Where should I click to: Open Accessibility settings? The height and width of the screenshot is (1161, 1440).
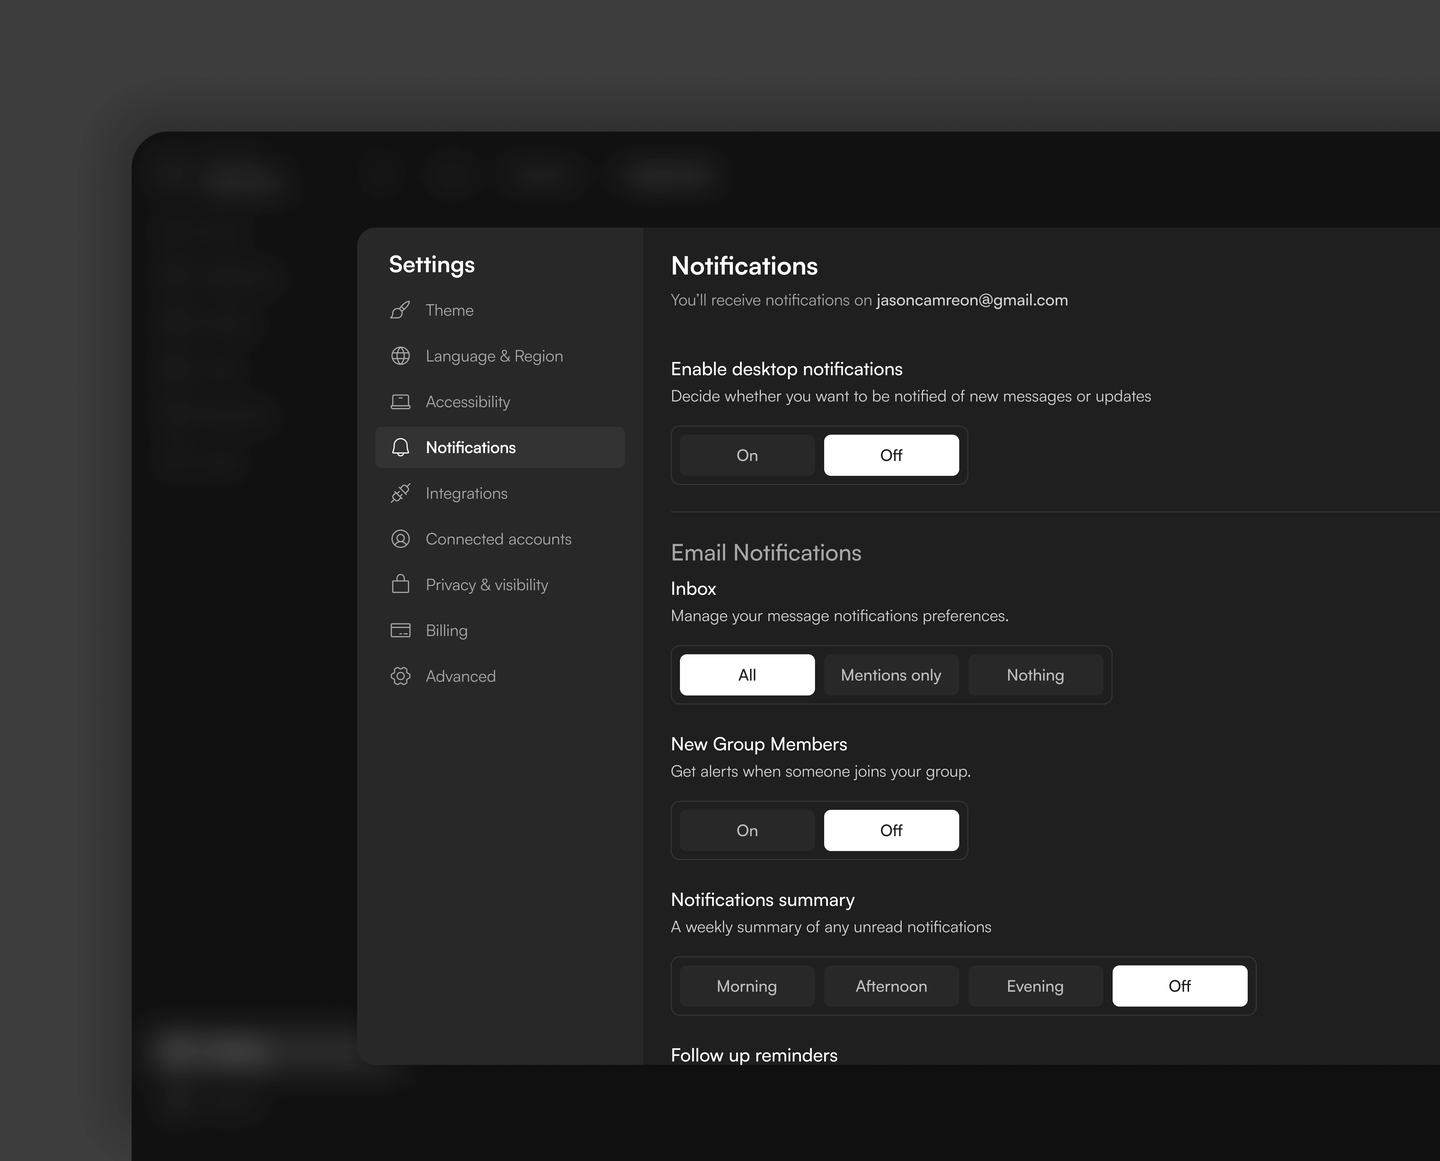tap(500, 402)
